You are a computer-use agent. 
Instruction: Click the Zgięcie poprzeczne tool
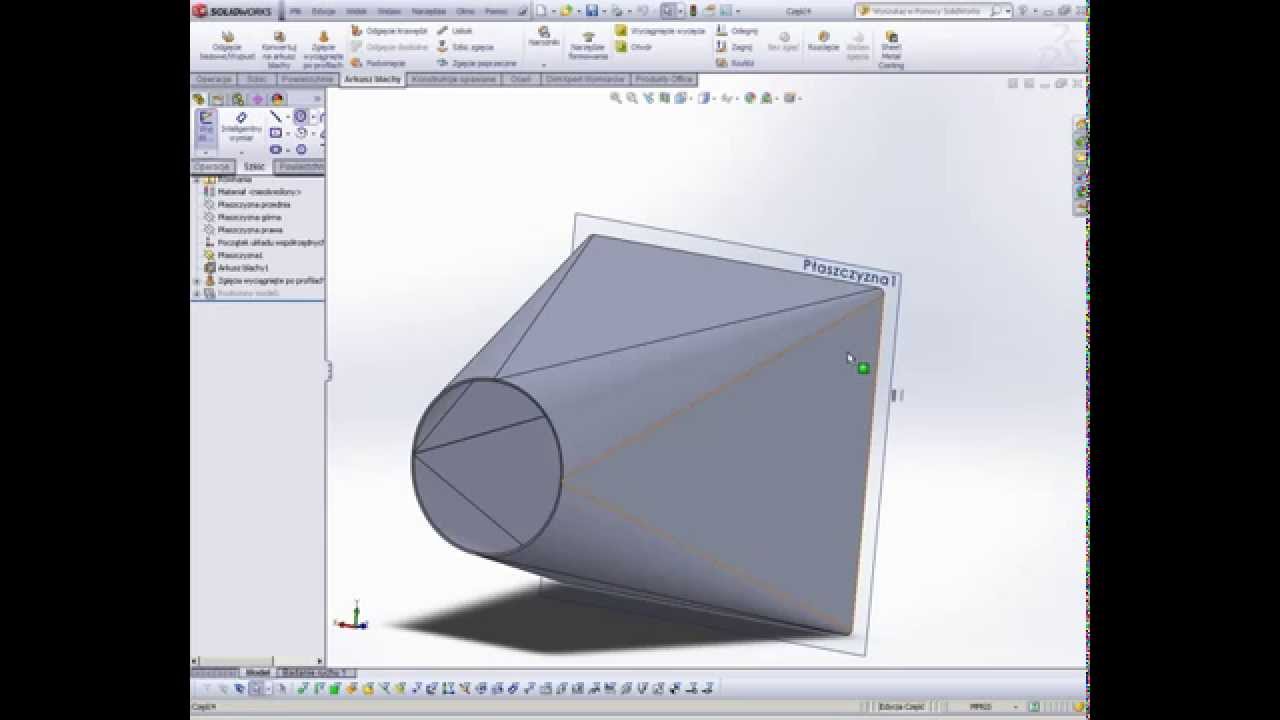pyautogui.click(x=476, y=63)
